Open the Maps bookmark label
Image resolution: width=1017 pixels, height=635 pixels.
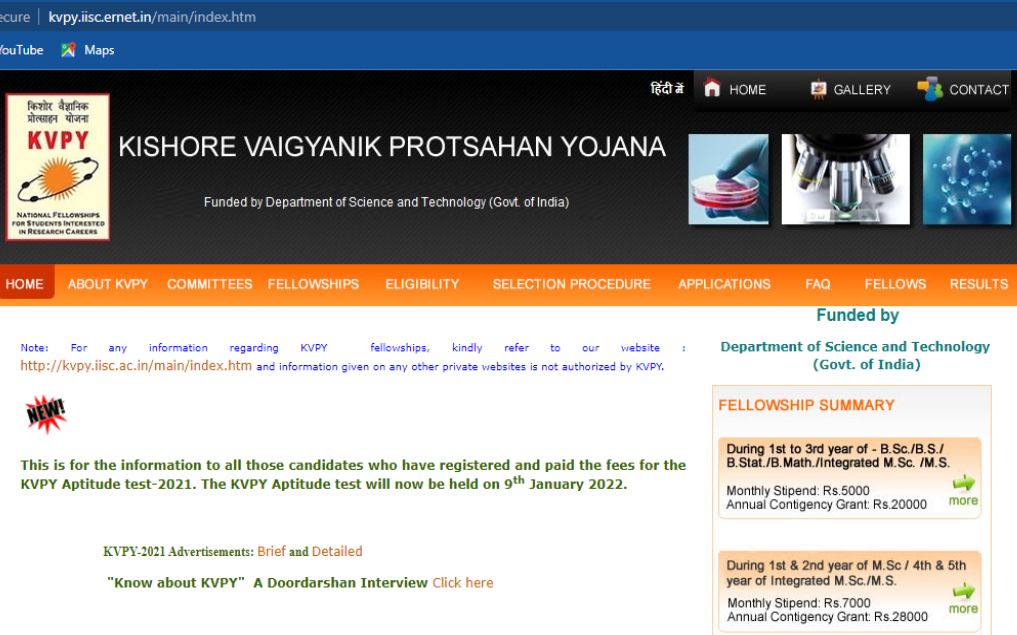click(99, 50)
